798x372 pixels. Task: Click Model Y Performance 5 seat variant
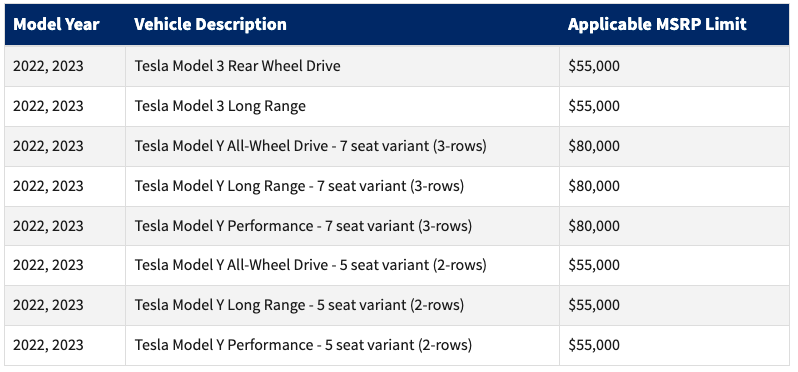click(303, 345)
